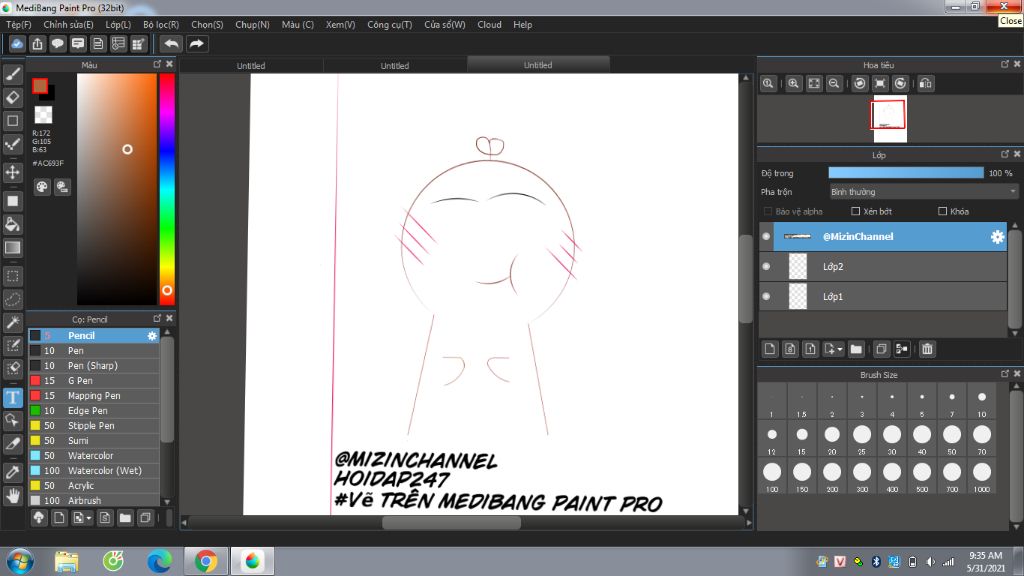1024x576 pixels.
Task: Select the Gradient tool
Action: click(12, 248)
